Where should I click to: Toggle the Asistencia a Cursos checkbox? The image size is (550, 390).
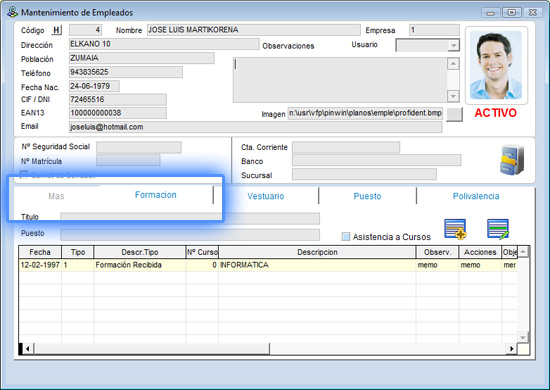(346, 237)
